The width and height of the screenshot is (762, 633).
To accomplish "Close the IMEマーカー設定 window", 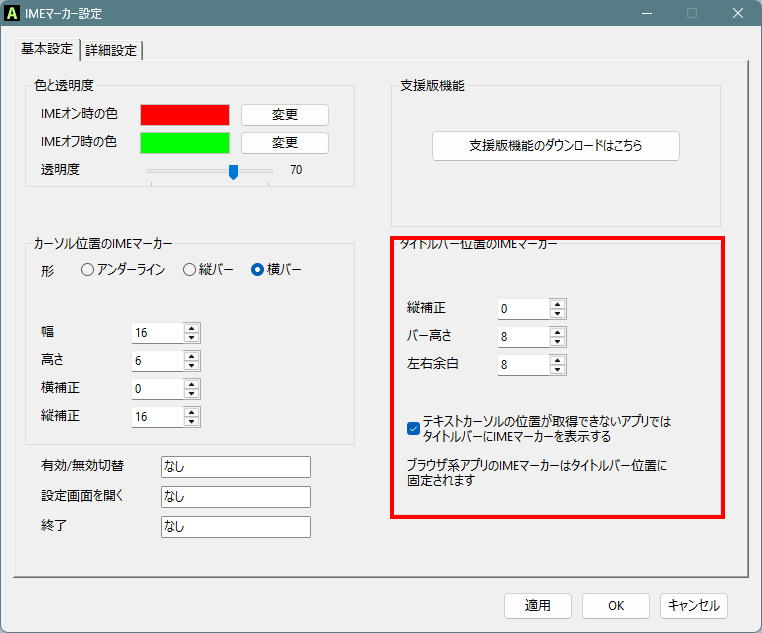I will click(x=738, y=13).
